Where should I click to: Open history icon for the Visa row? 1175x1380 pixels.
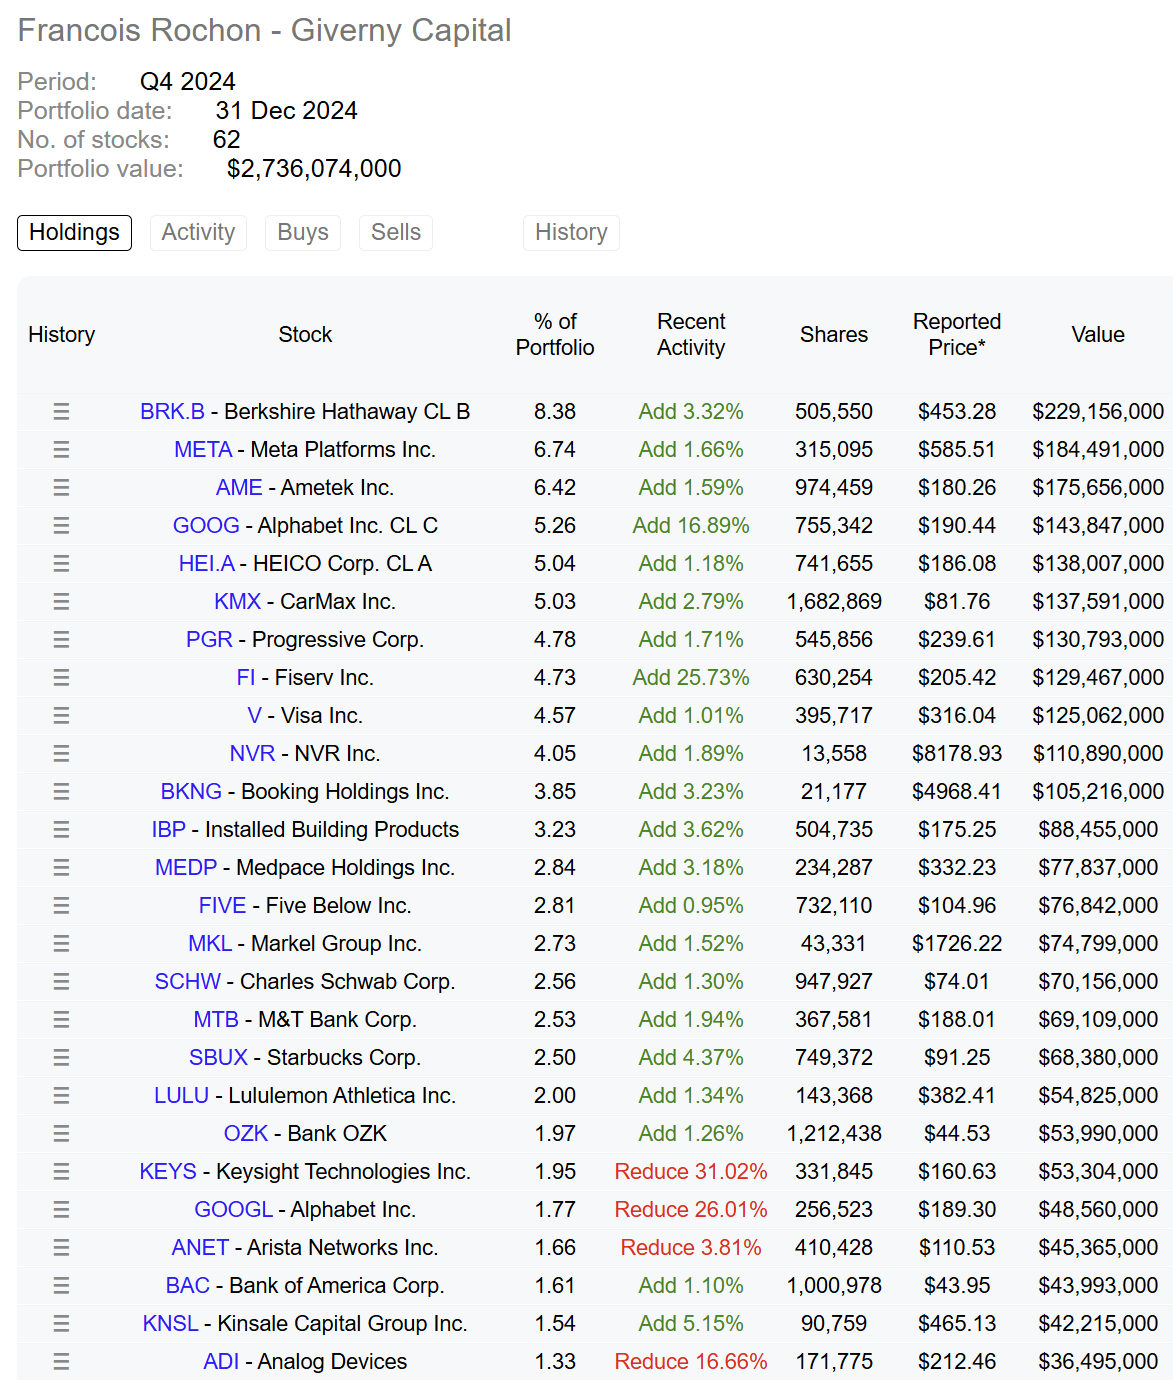pyautogui.click(x=61, y=715)
